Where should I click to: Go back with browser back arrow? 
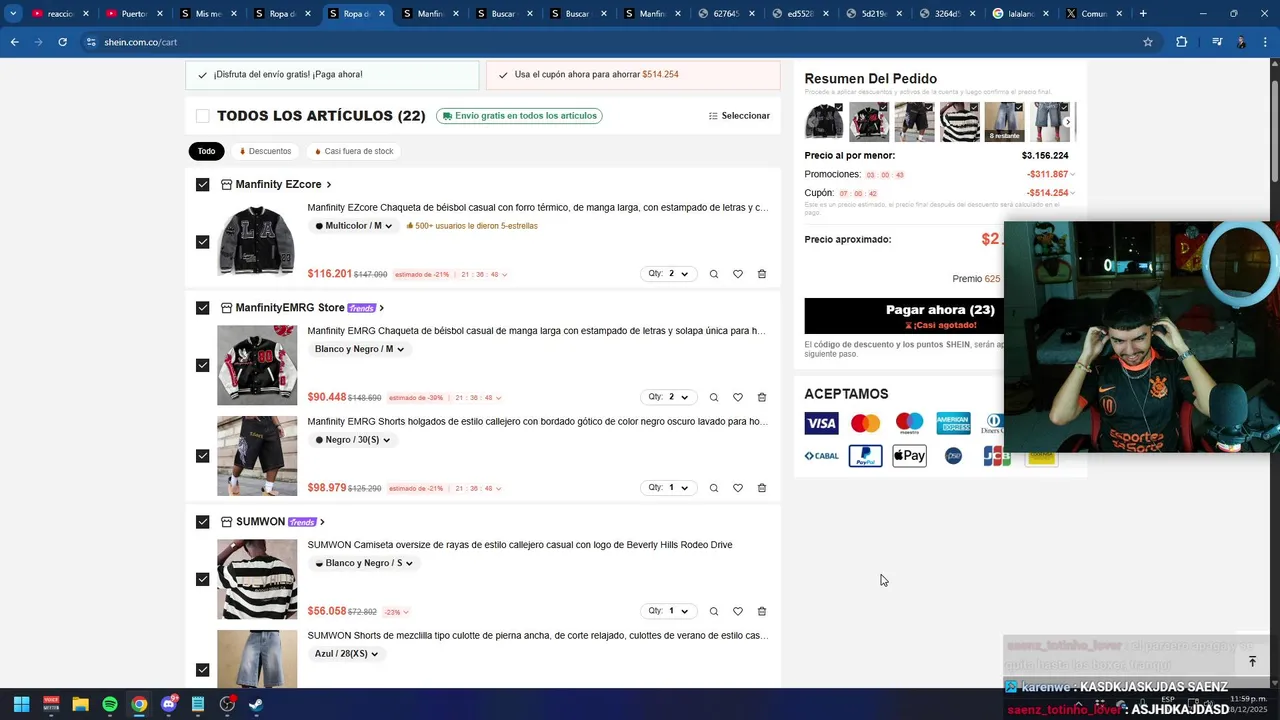14,42
